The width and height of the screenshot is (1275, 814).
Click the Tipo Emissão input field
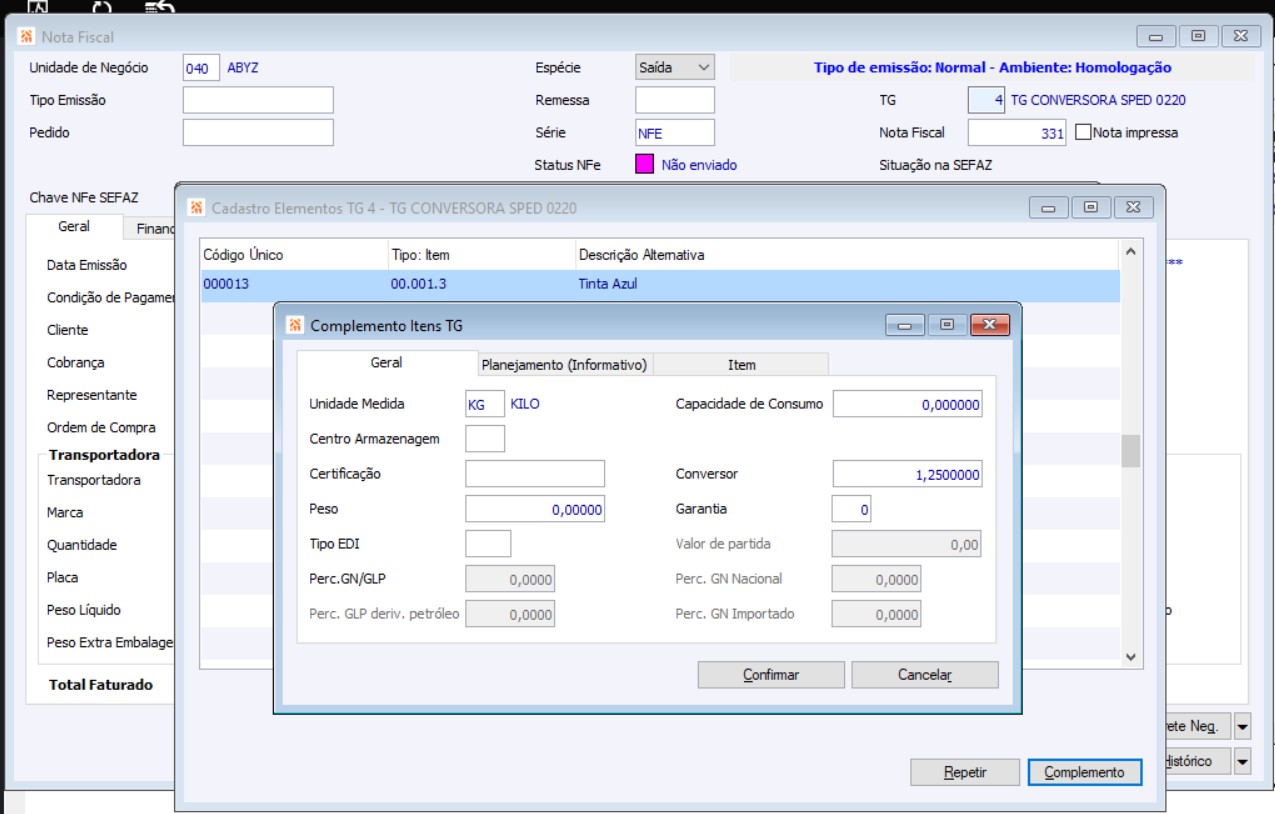[x=258, y=100]
